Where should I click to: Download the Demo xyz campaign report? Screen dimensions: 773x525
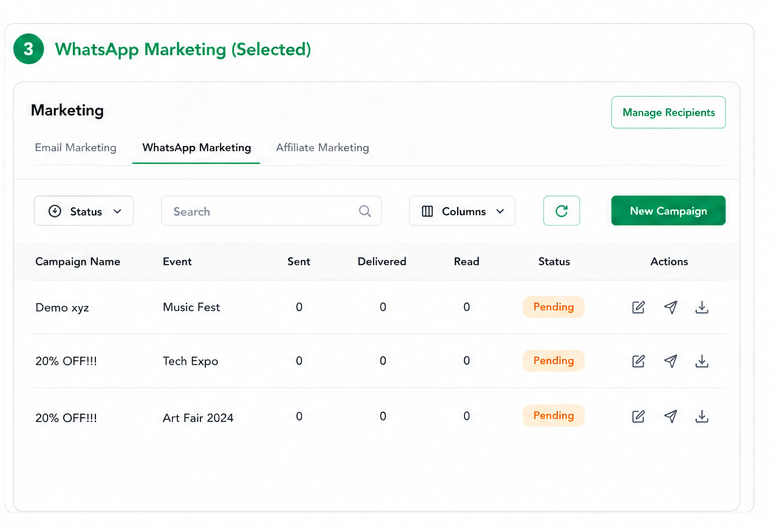(702, 307)
